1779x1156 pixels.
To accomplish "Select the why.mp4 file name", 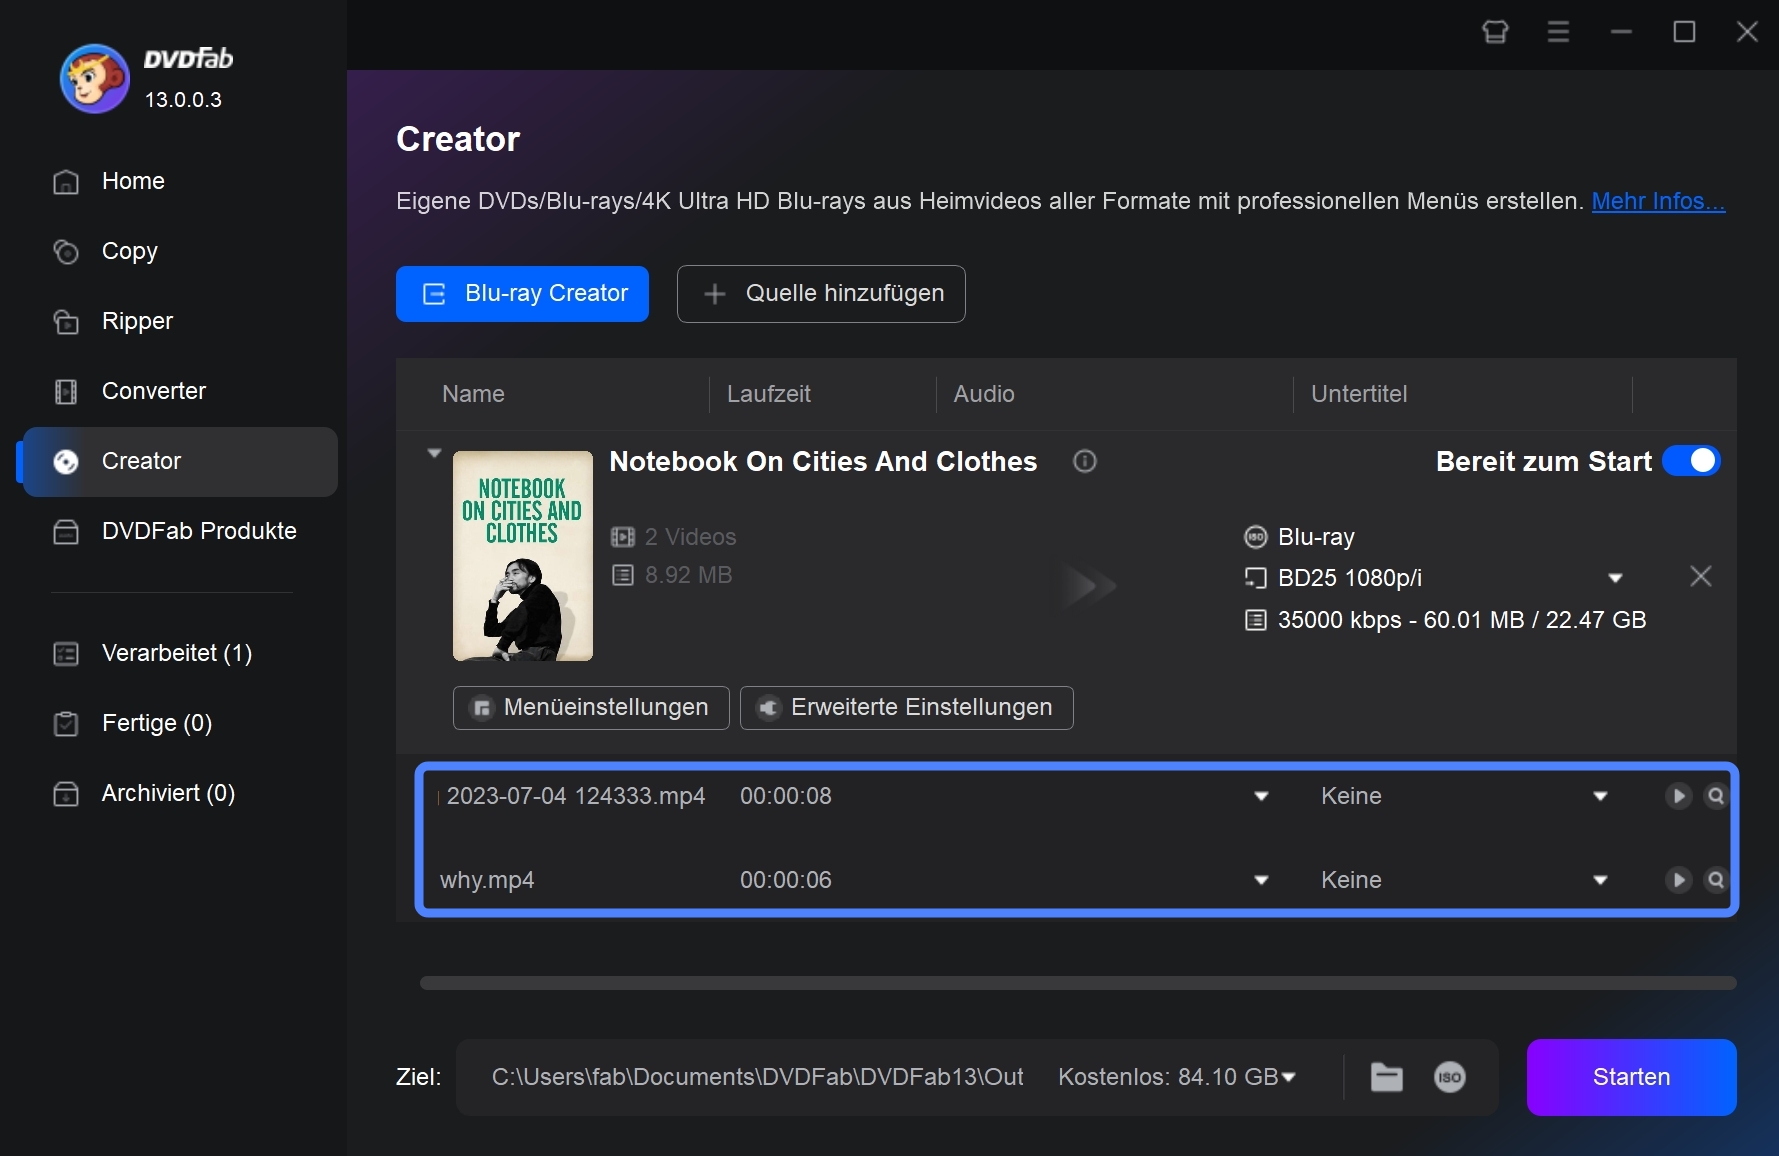I will click(x=487, y=880).
